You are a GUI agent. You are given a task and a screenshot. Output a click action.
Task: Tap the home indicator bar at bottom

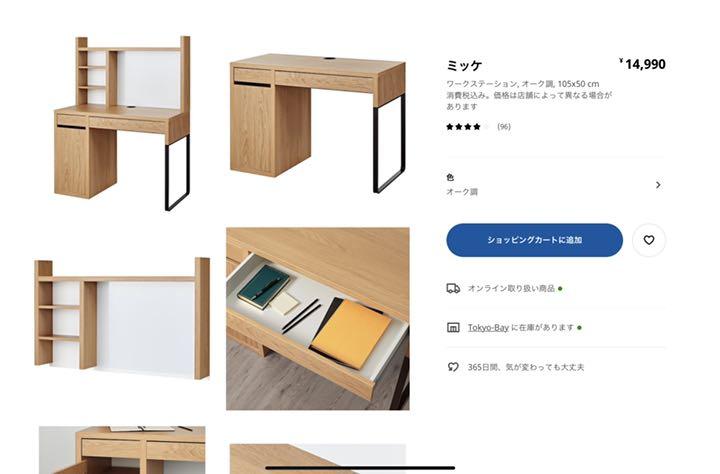pyautogui.click(x=360, y=468)
